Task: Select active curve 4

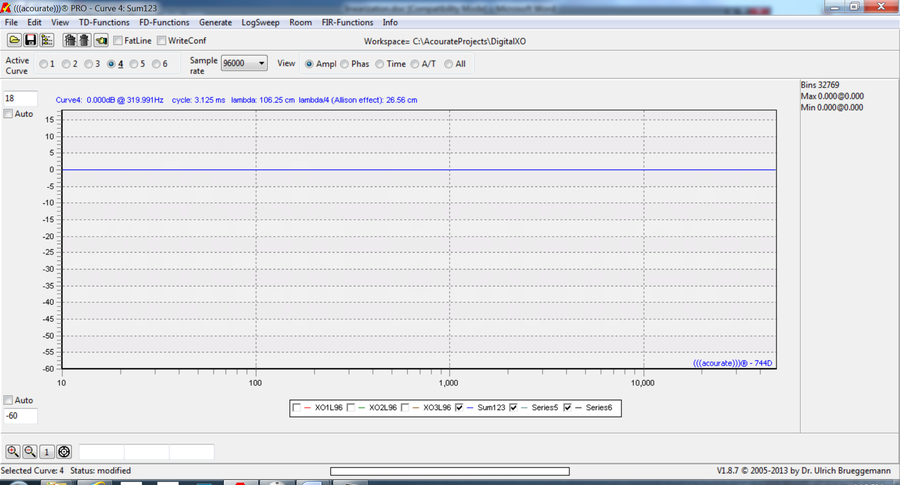Action: [111, 64]
